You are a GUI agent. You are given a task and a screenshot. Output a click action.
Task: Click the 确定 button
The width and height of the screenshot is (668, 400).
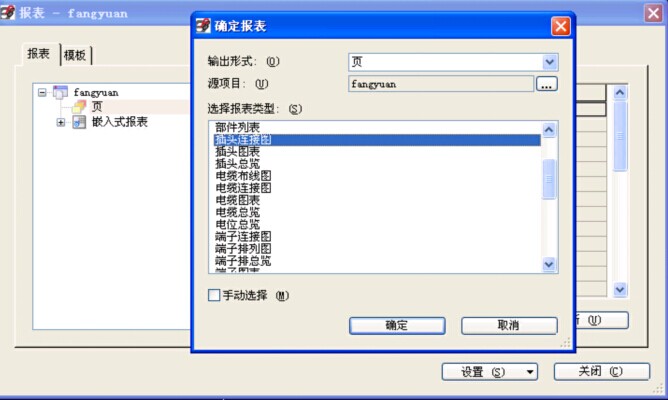[396, 325]
